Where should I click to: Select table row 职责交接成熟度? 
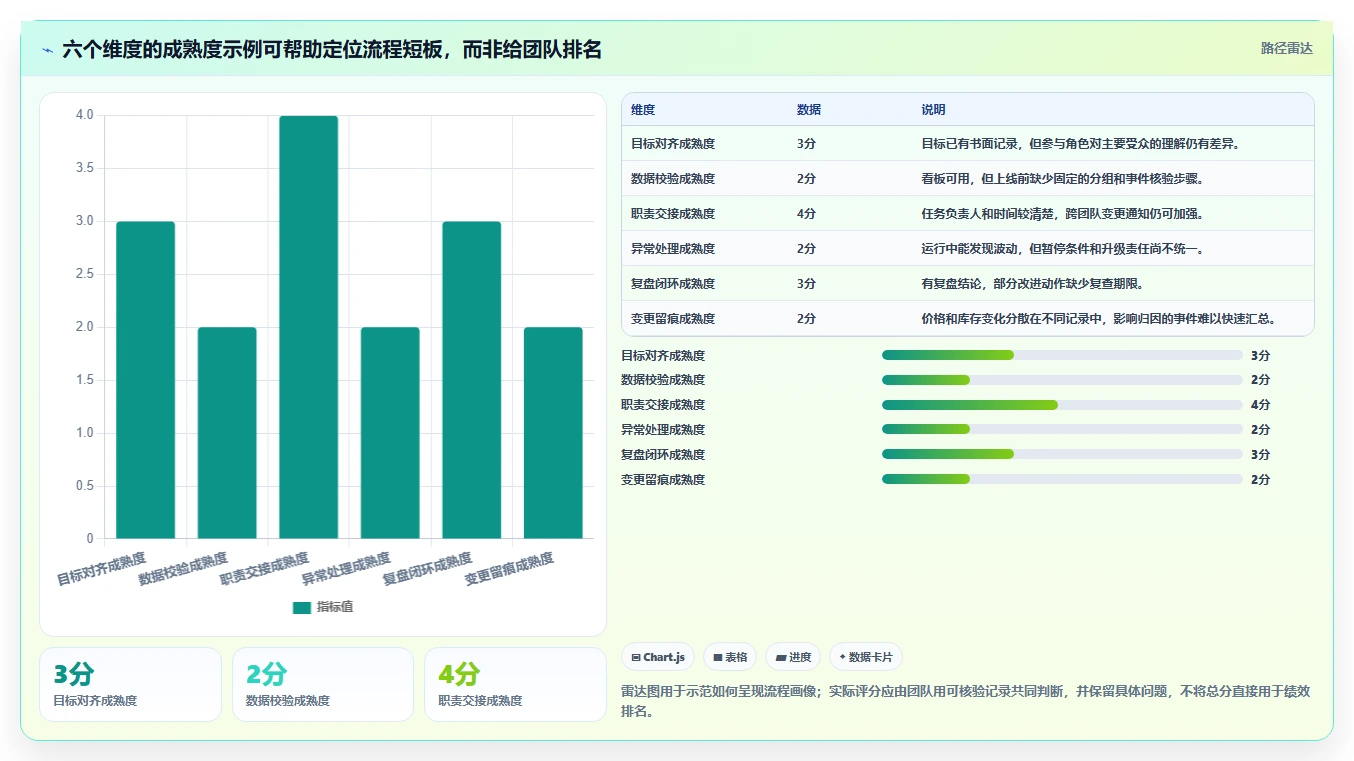tap(967, 214)
